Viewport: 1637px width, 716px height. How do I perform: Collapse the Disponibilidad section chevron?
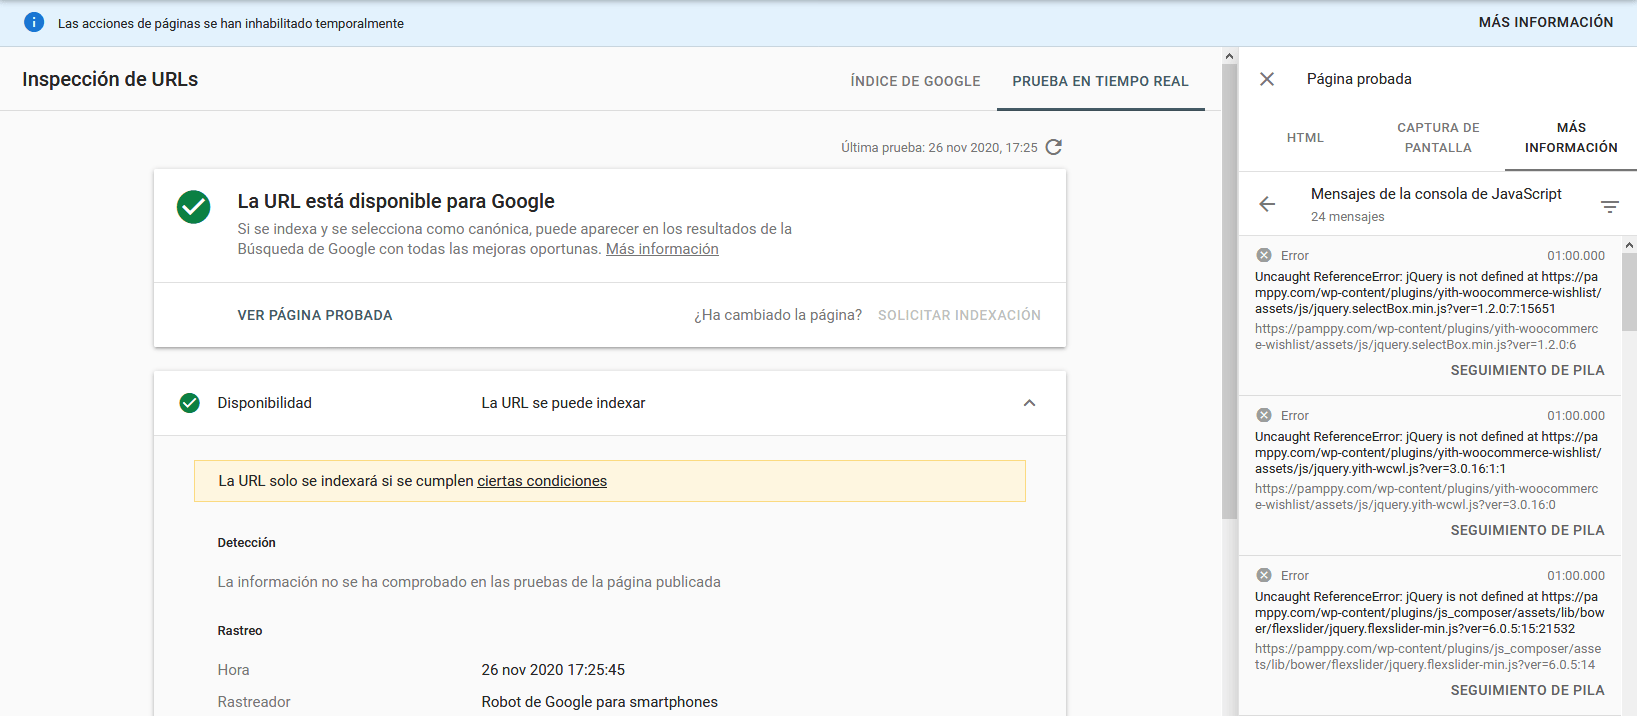tap(1029, 403)
